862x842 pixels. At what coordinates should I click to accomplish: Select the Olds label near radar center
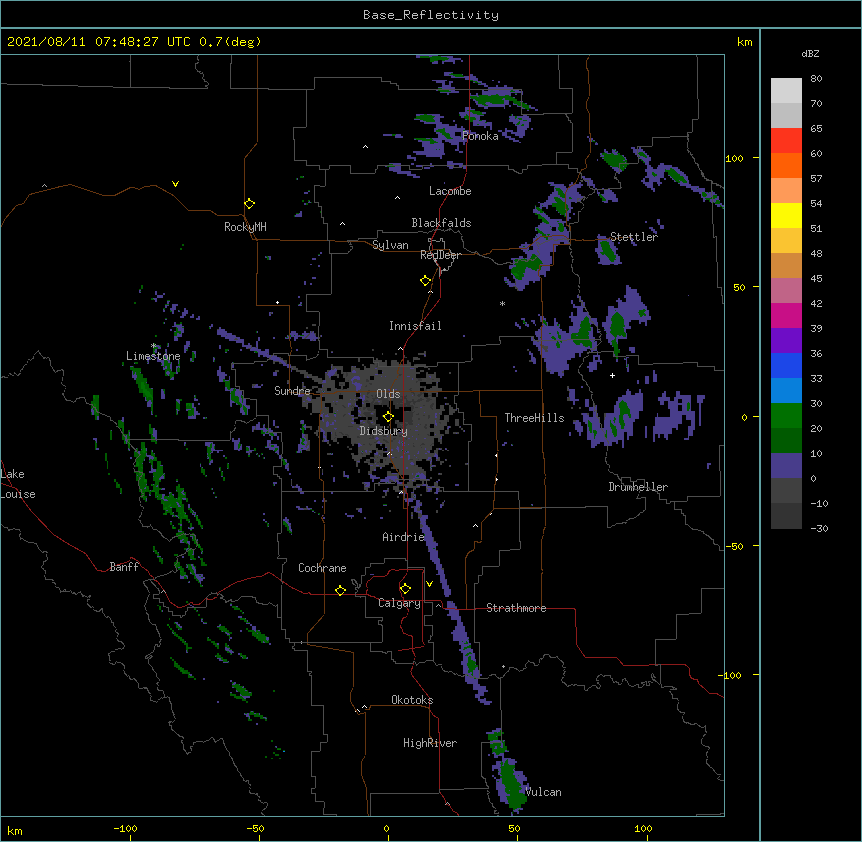tap(388, 394)
